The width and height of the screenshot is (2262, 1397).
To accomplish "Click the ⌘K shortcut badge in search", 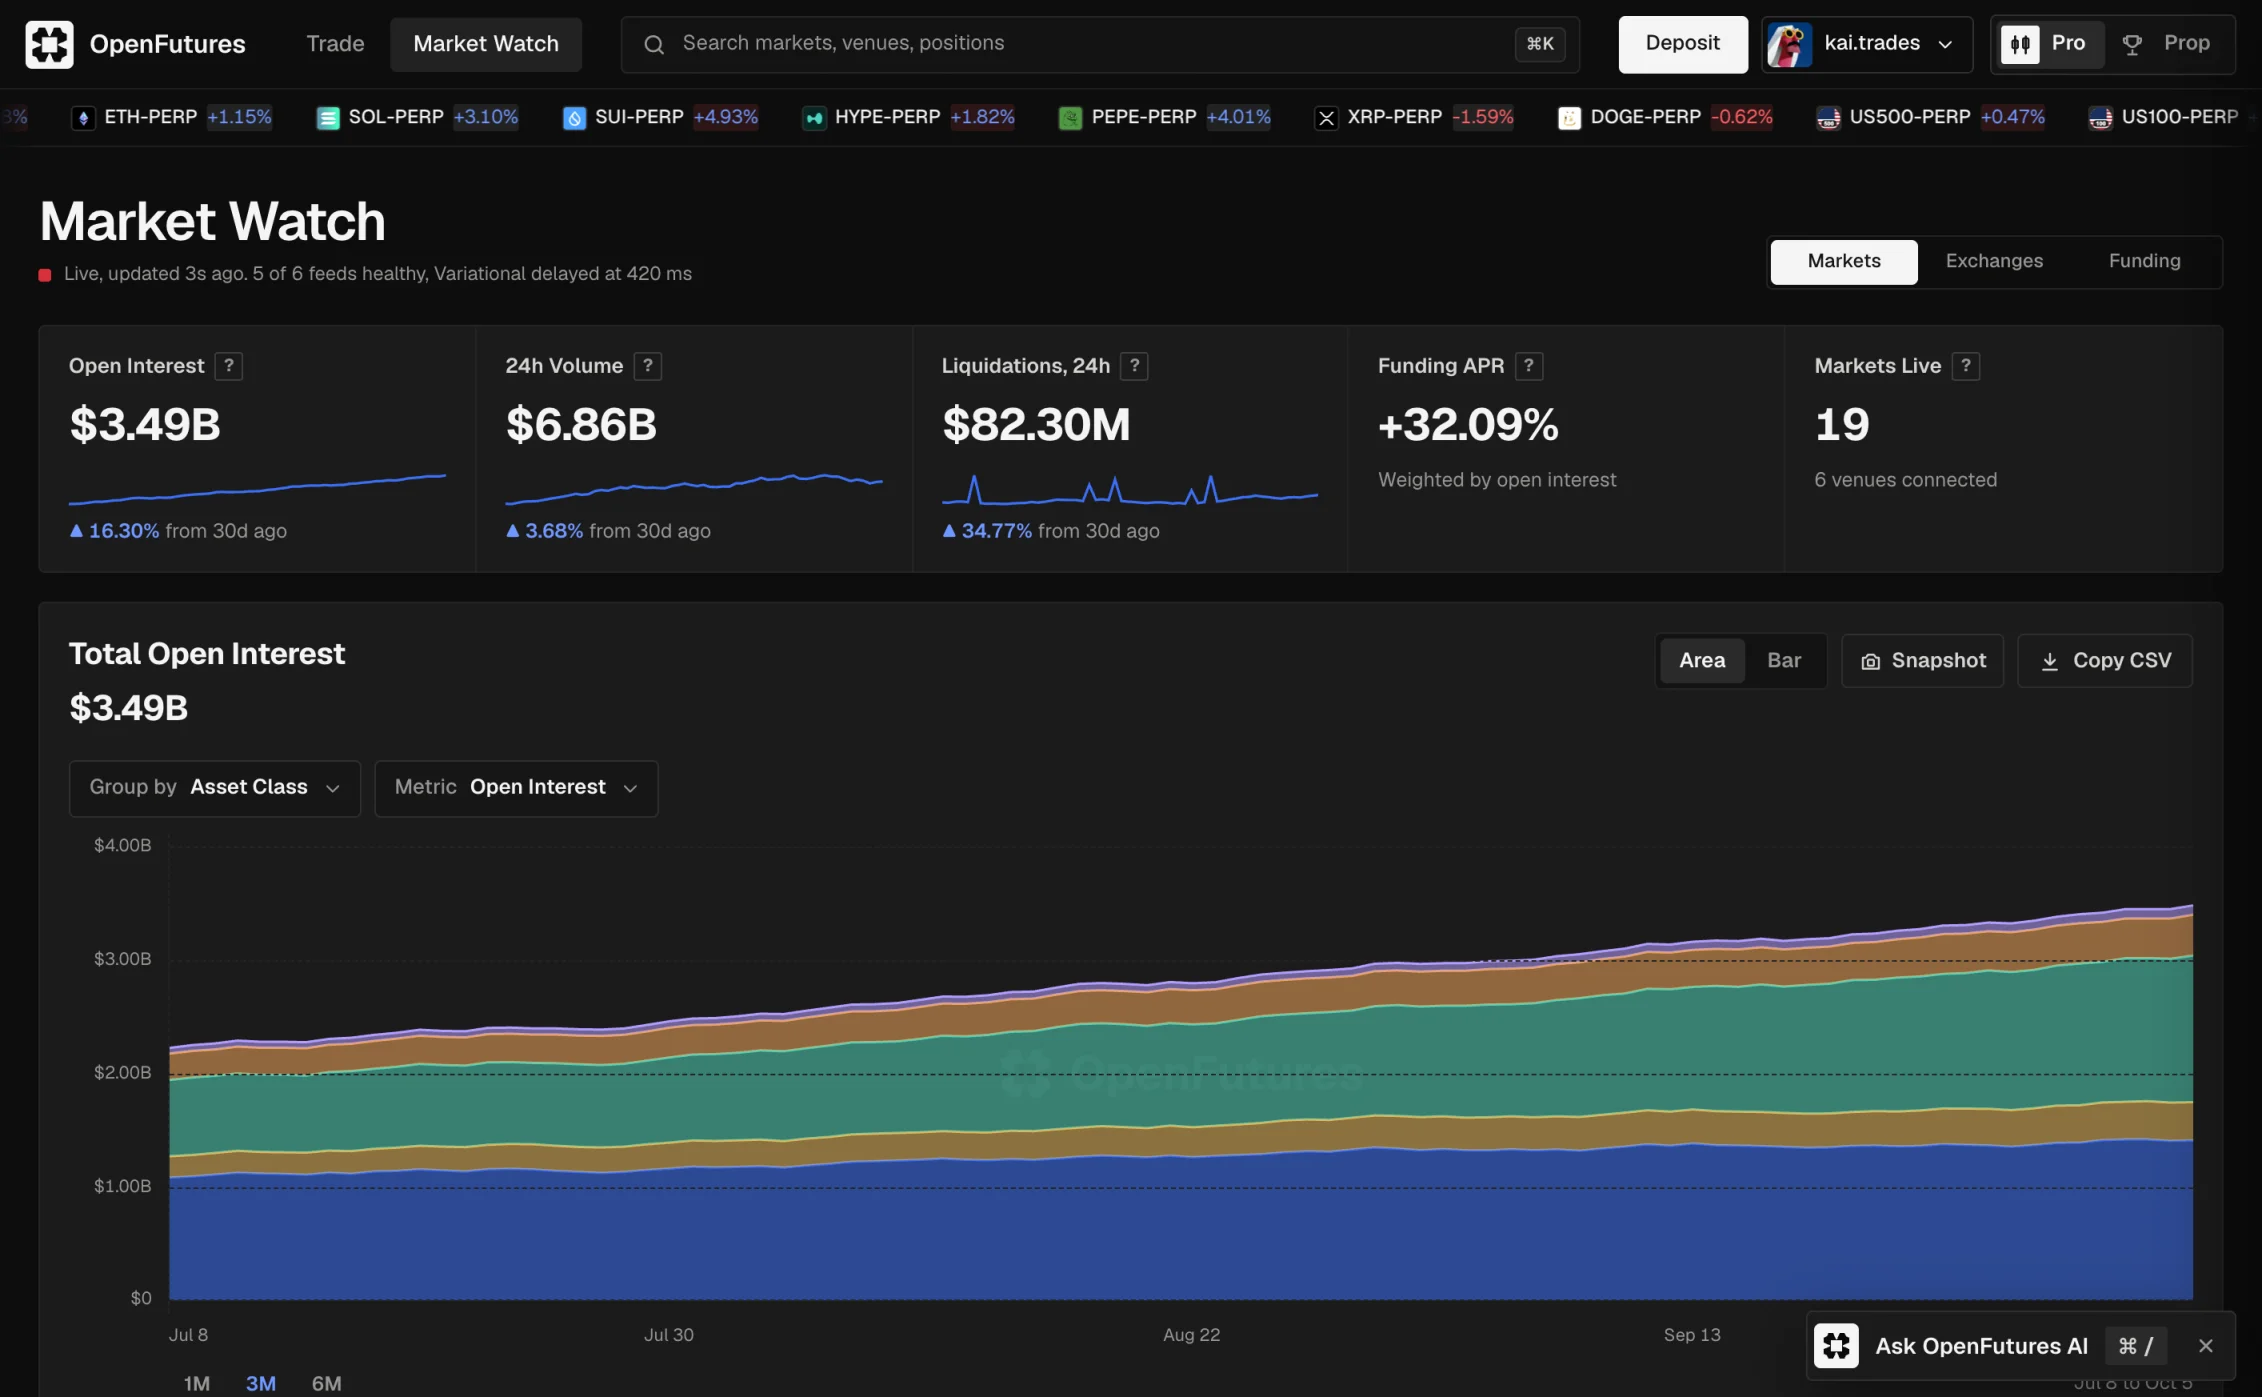I will point(1540,44).
